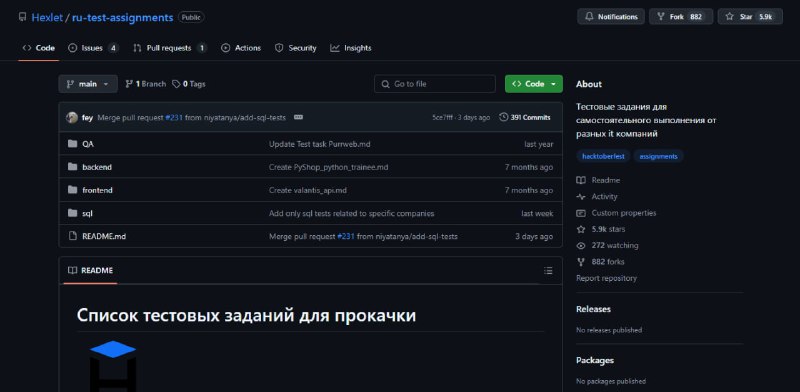Image resolution: width=800 pixels, height=392 pixels.
Task: Select the README tab heading
Action: click(90, 271)
